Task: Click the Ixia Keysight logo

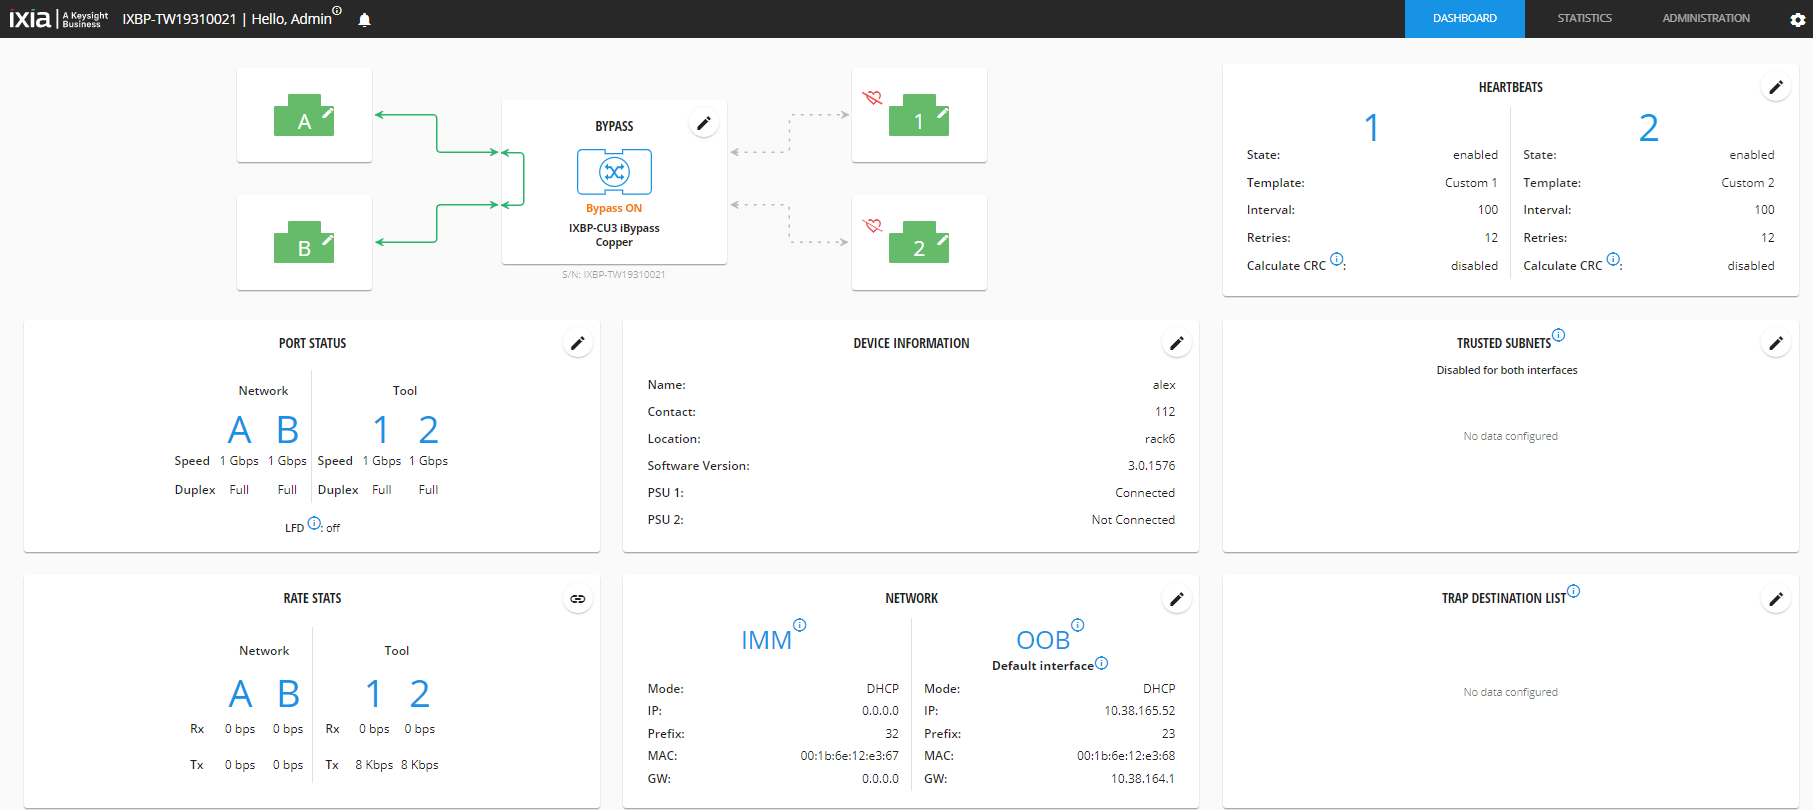Action: click(59, 19)
